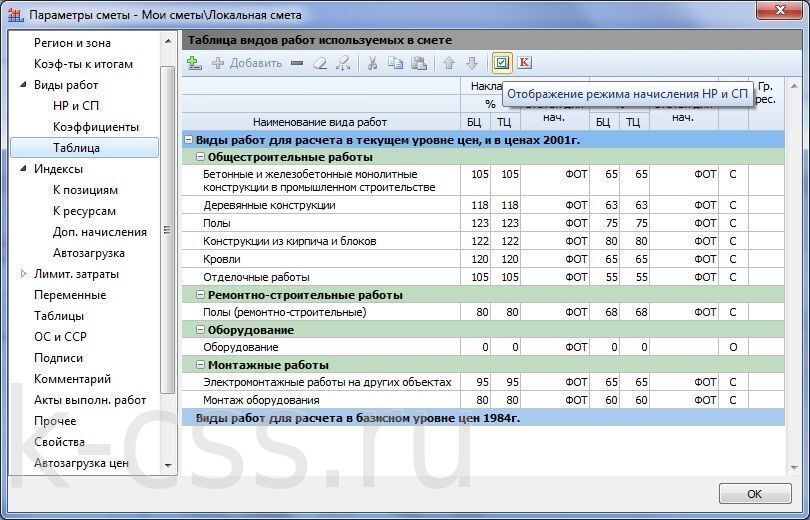This screenshot has height=520, width=810.
Task: Select Коэффициенты in sidebar
Action: tap(96, 127)
